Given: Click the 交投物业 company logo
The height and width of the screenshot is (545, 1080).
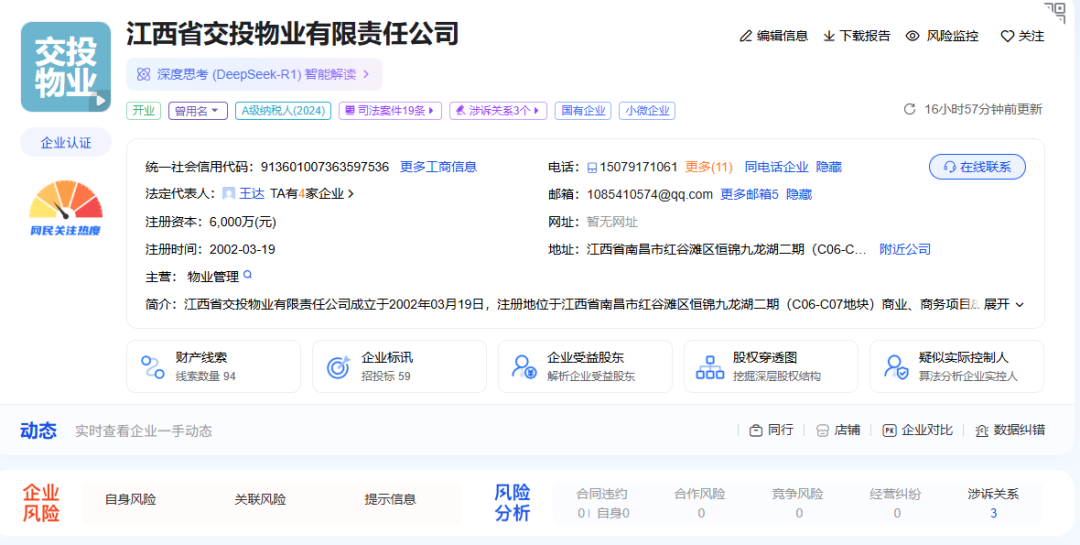Looking at the screenshot, I should click(x=65, y=67).
